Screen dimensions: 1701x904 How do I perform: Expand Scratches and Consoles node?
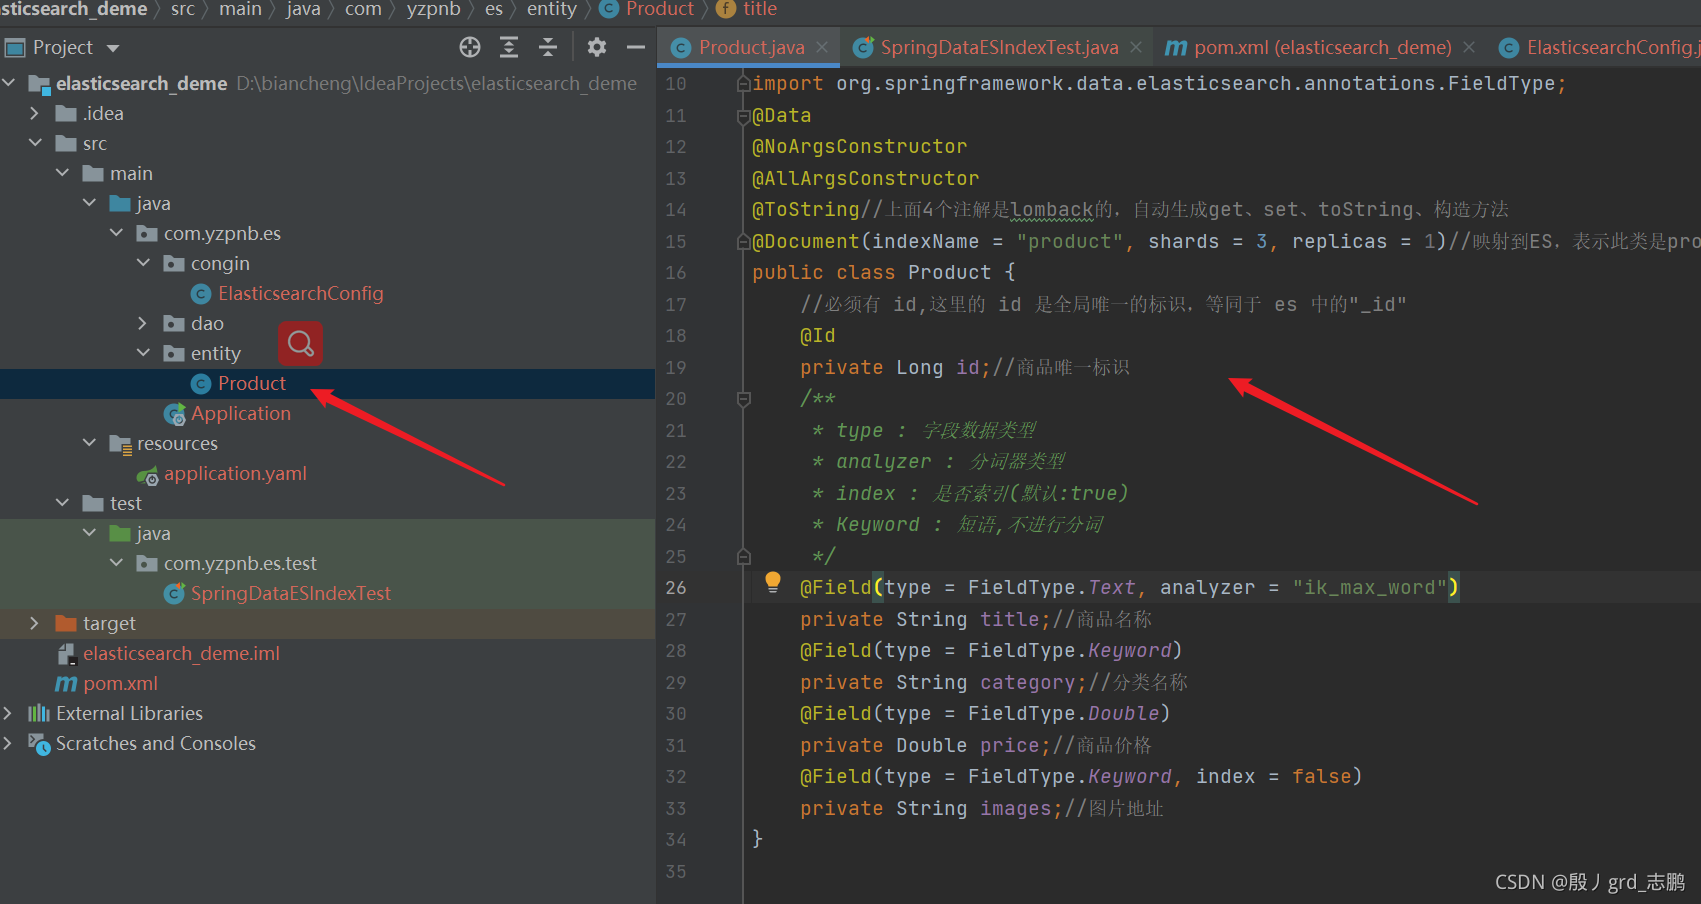(x=9, y=743)
